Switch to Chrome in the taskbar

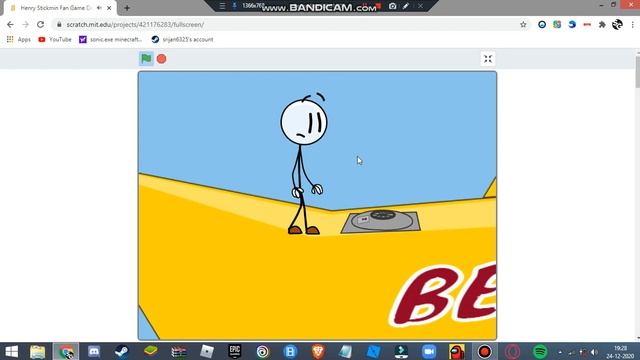click(x=66, y=351)
